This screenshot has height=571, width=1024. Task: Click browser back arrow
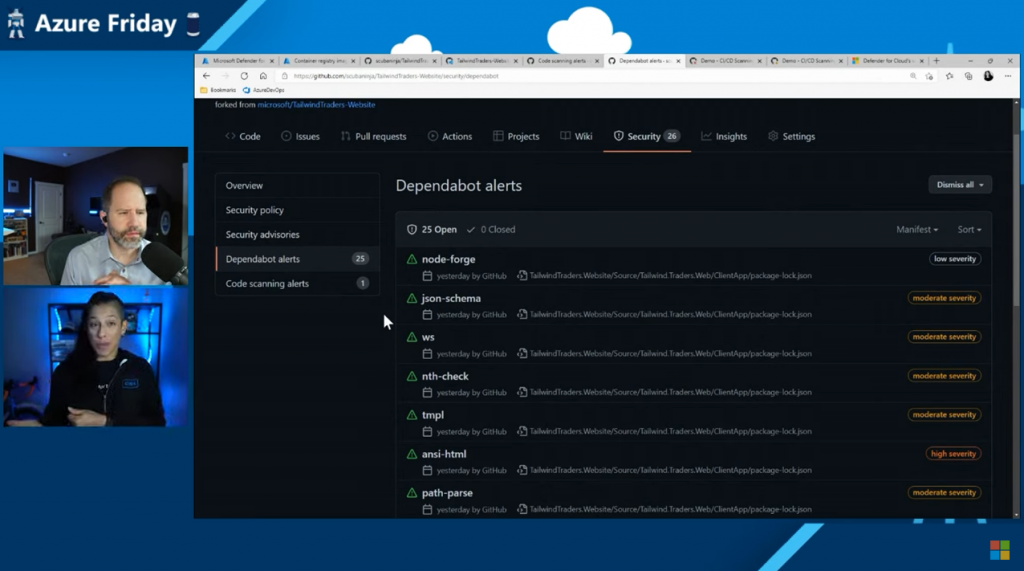pos(206,76)
